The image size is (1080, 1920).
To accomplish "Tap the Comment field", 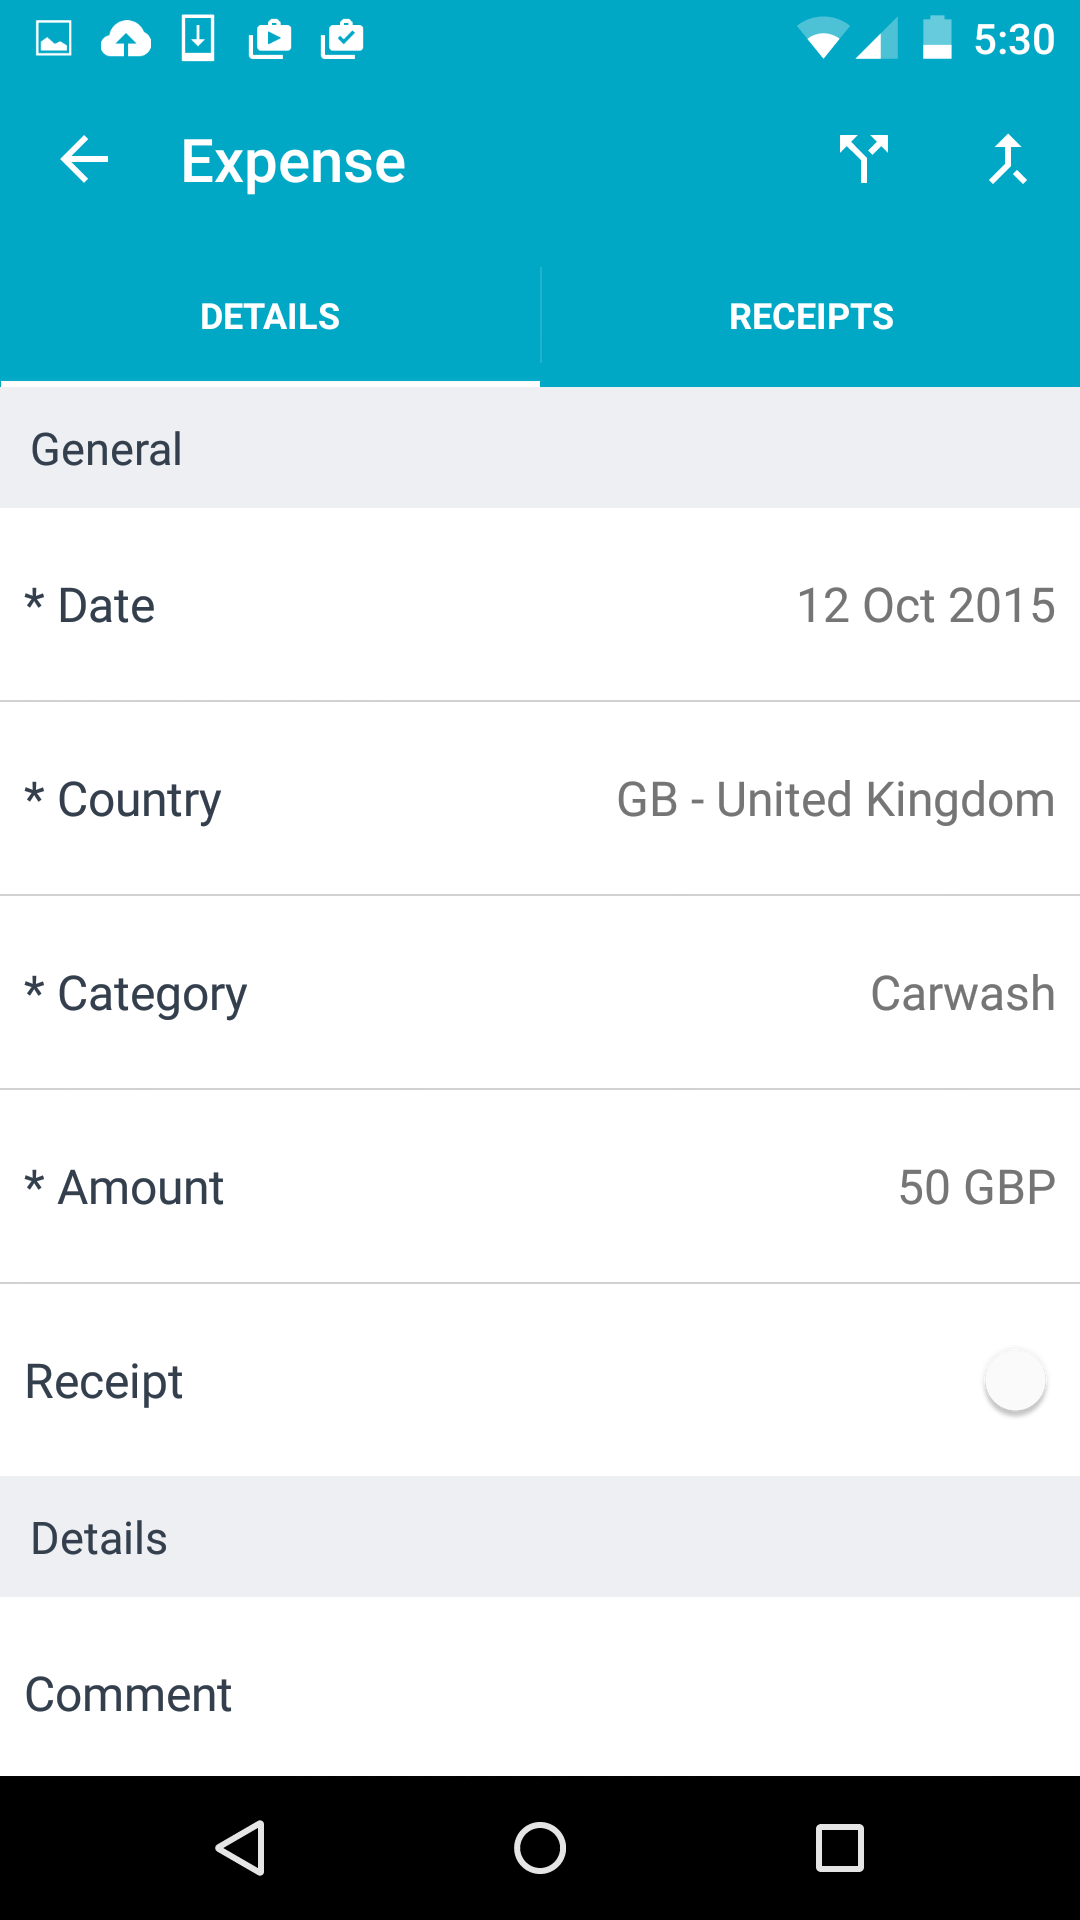I will tap(540, 1694).
